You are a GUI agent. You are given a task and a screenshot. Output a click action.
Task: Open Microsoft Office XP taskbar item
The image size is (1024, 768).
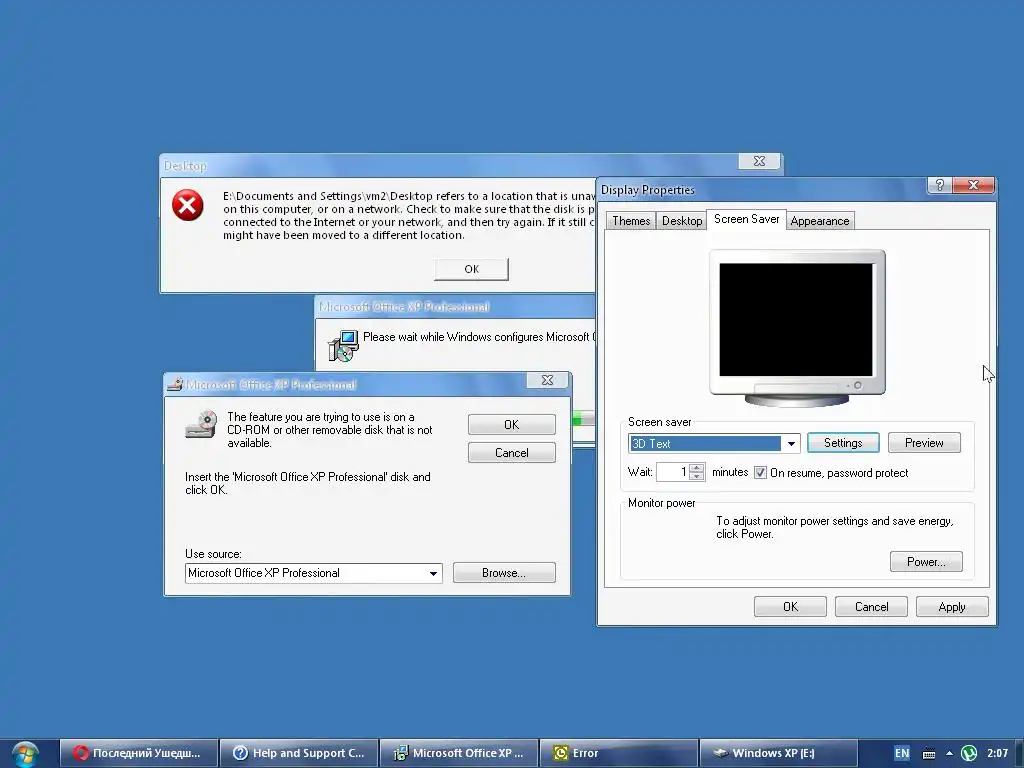(x=459, y=753)
